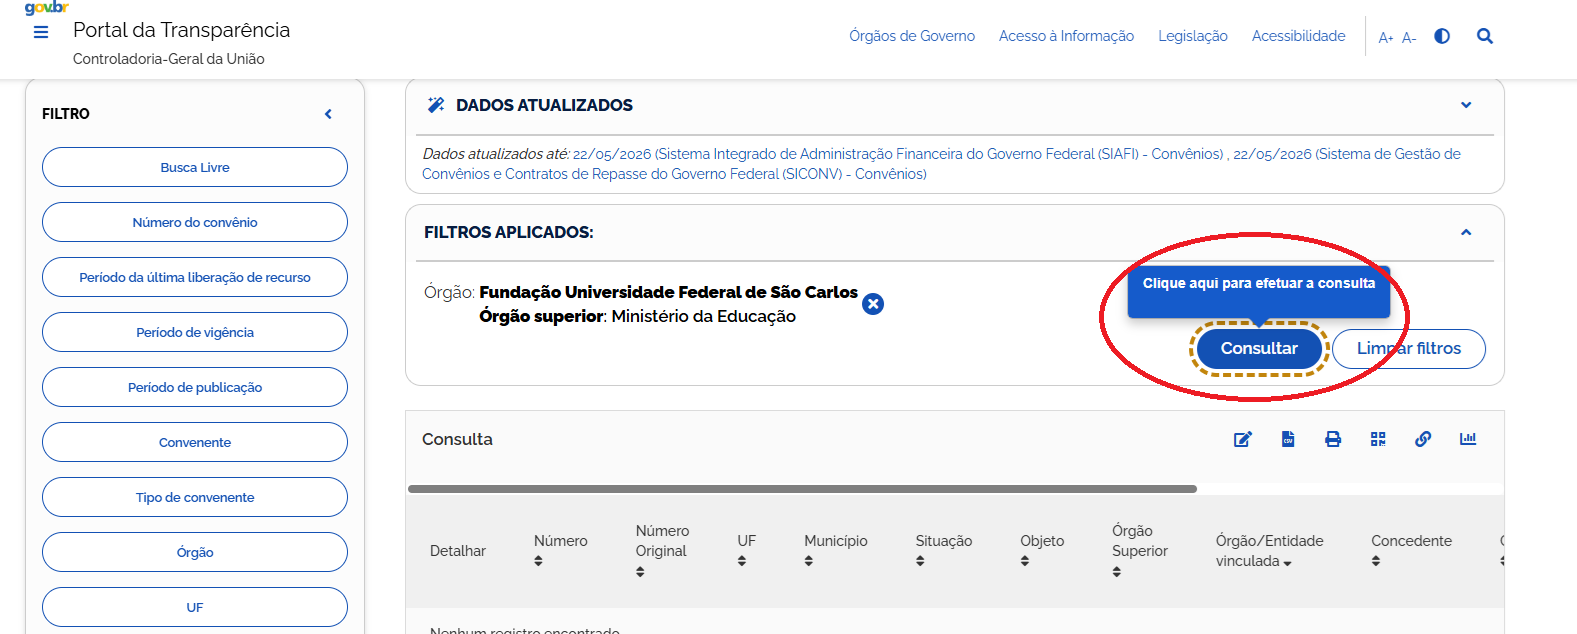Open the hamburger main menu

coord(41,32)
